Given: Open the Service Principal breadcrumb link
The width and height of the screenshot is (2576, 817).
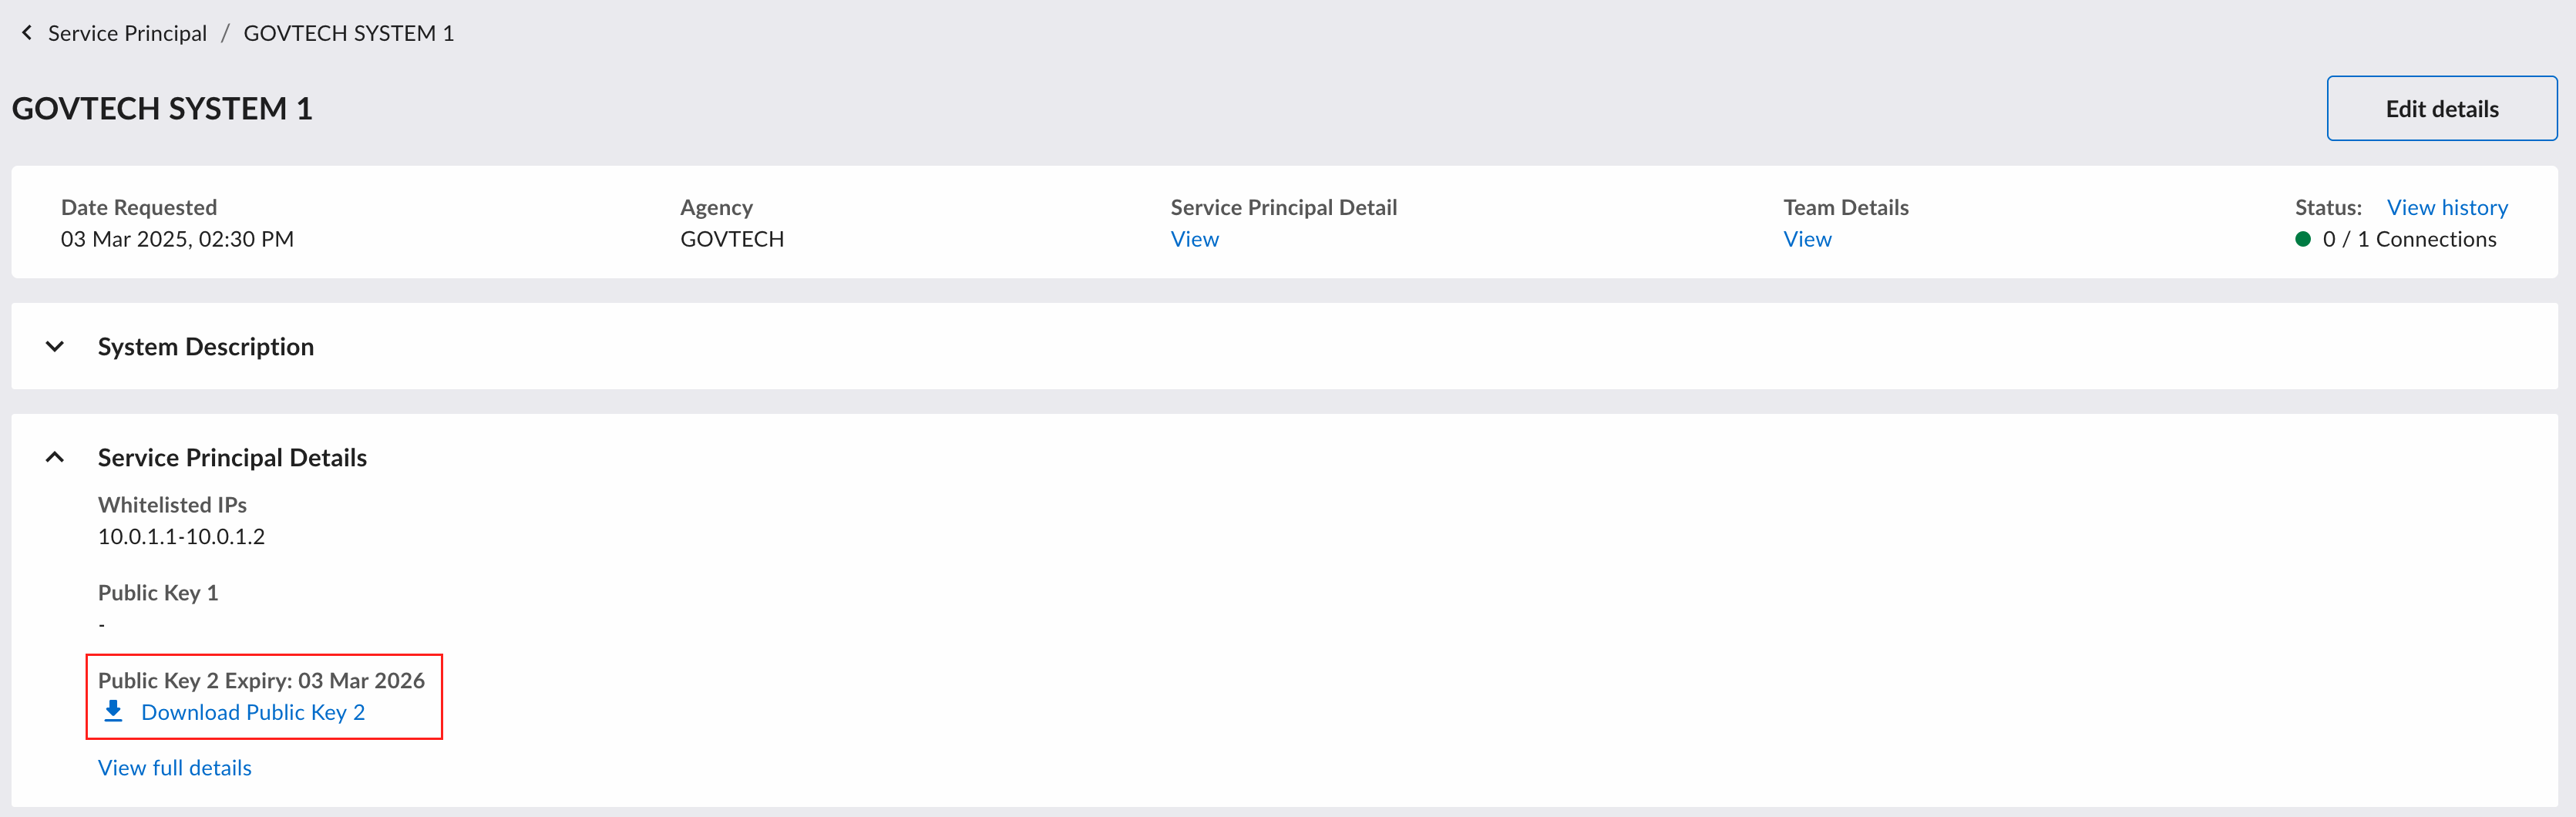Looking at the screenshot, I should click(127, 33).
